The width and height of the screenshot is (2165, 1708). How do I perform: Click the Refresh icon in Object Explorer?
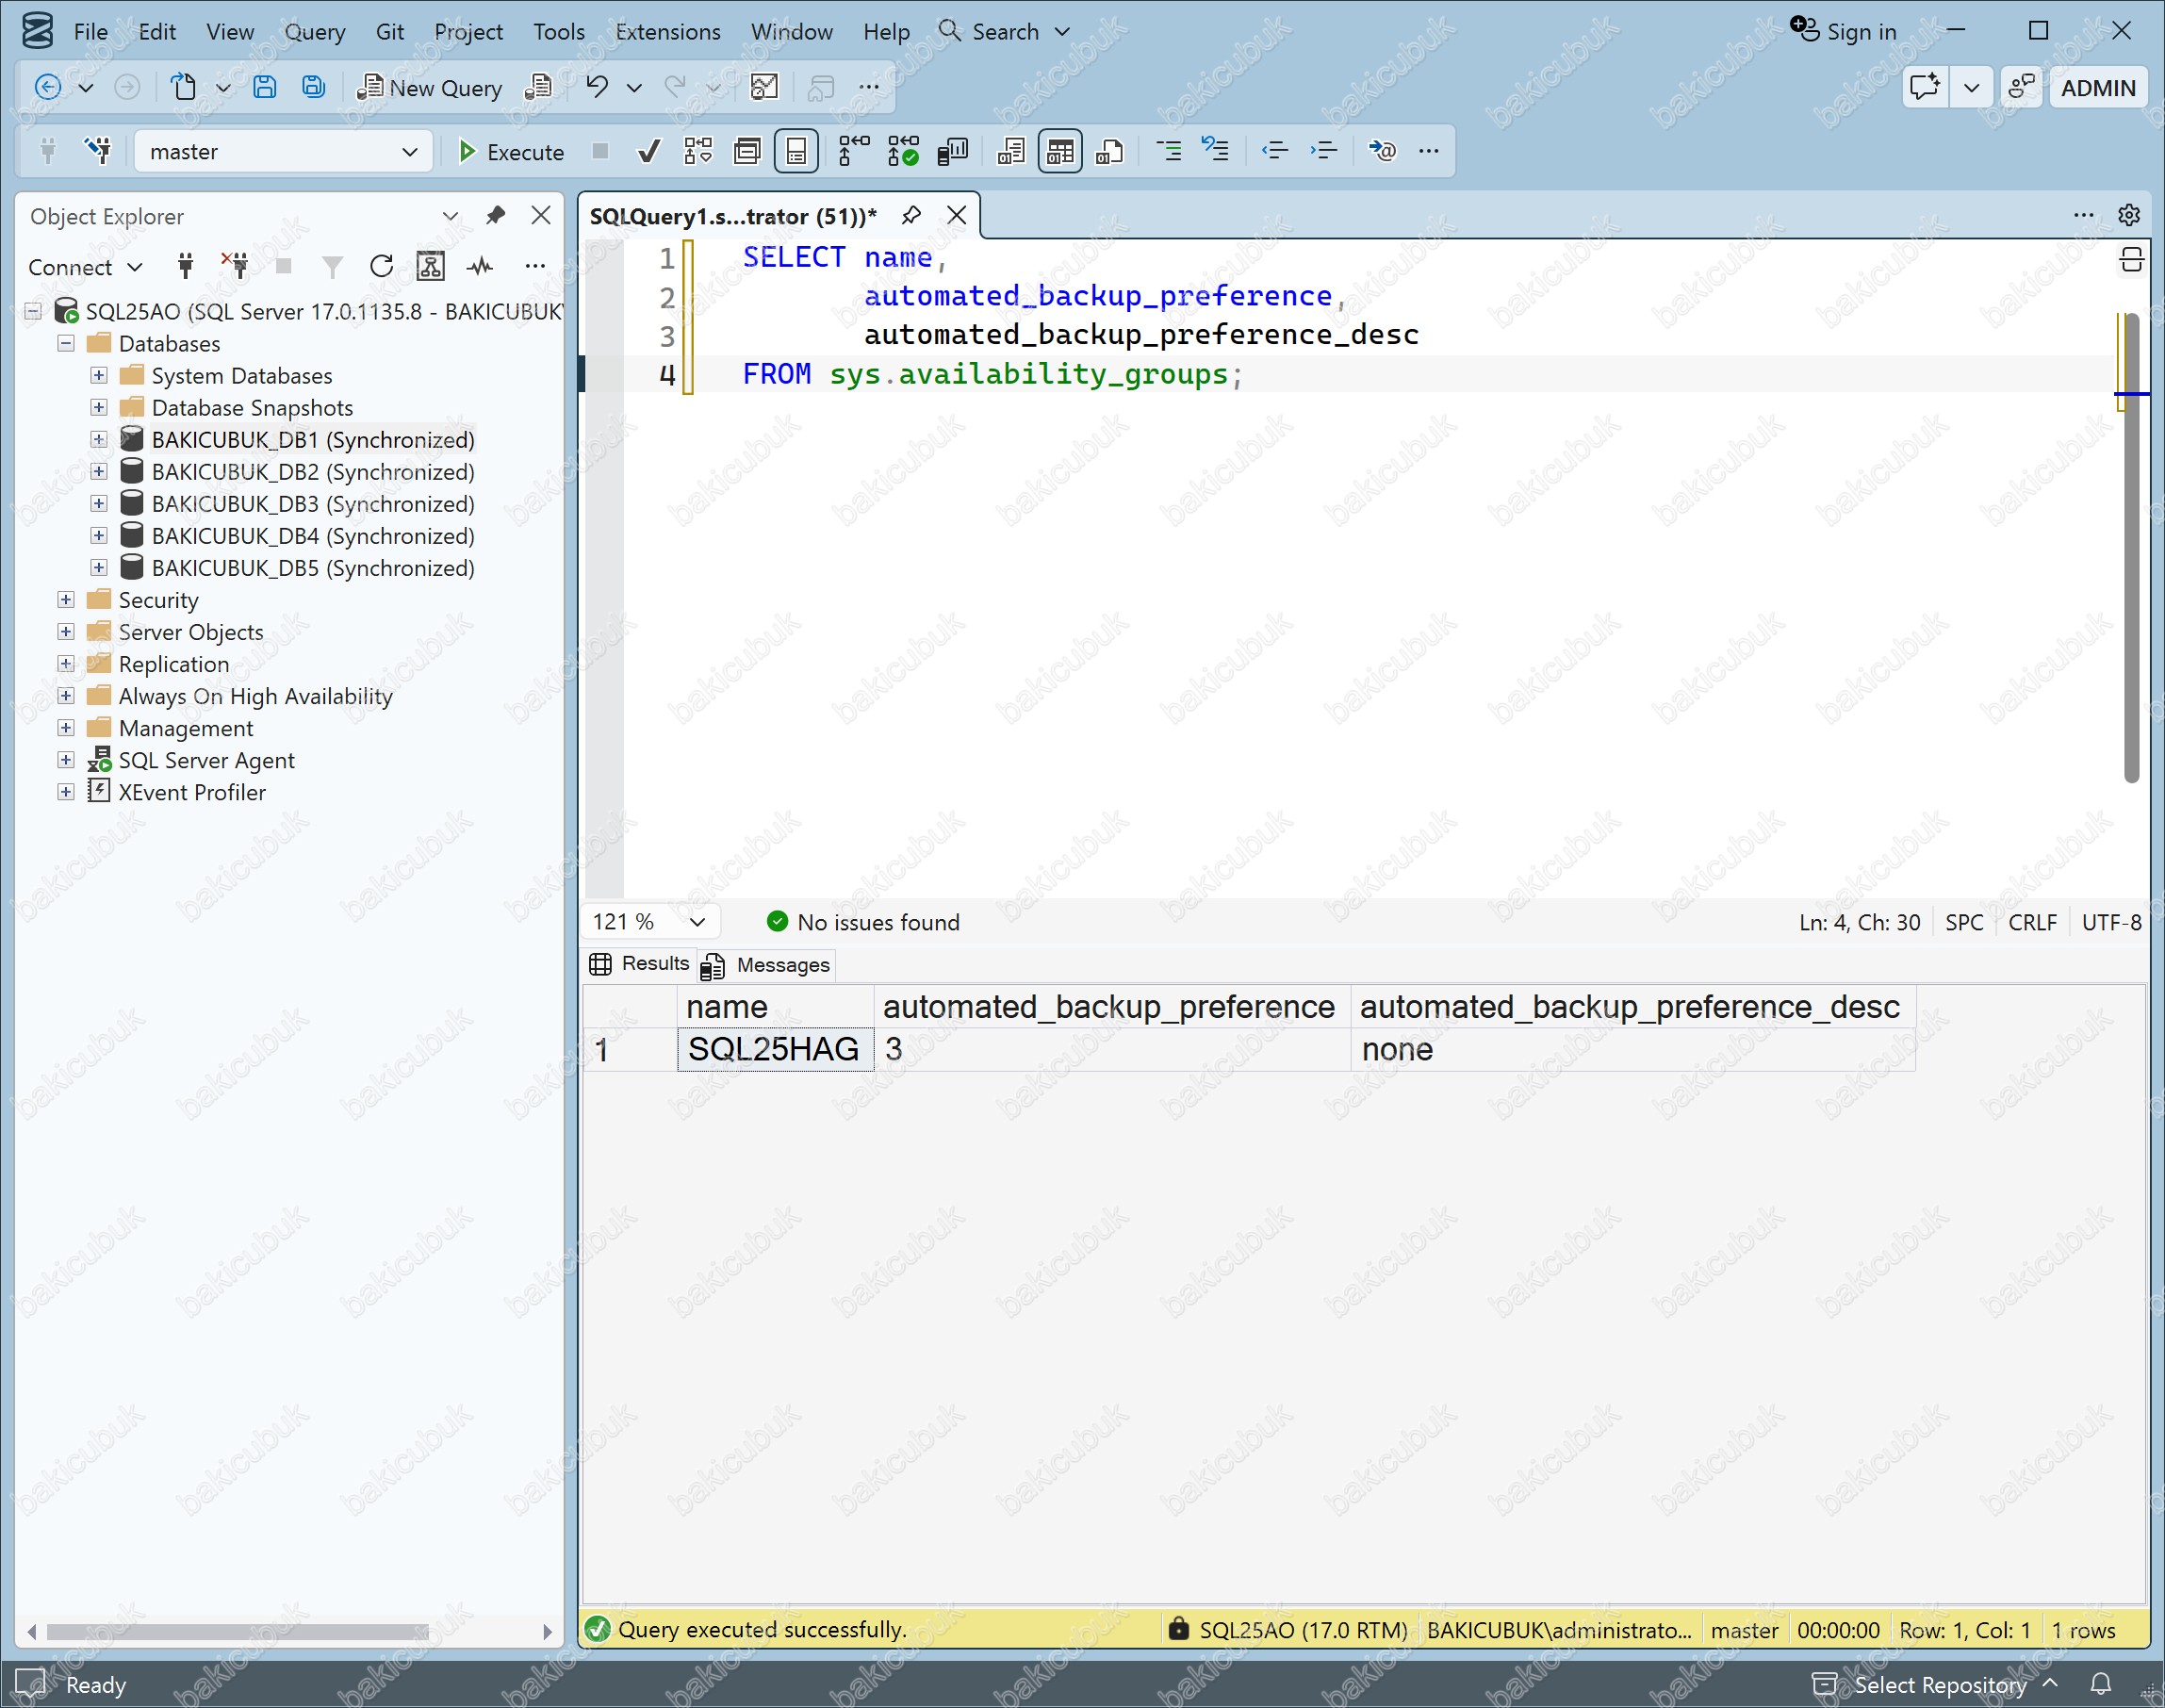[381, 267]
